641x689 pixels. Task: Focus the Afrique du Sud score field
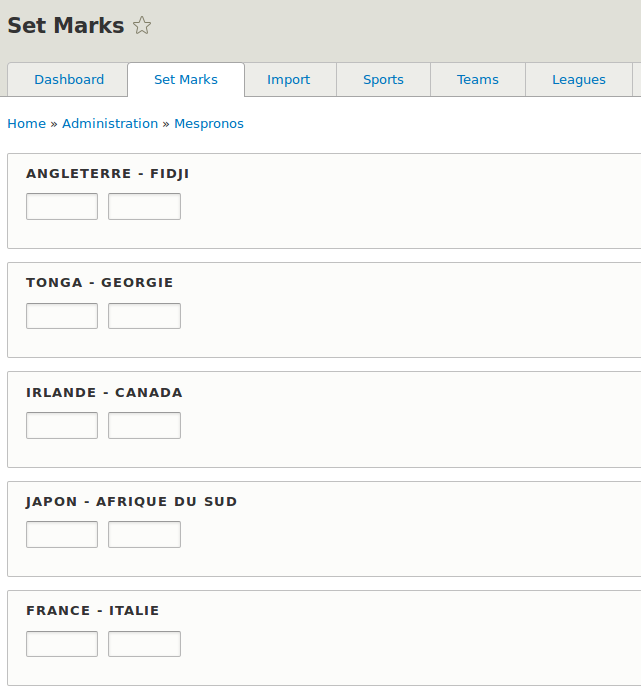pyautogui.click(x=144, y=534)
